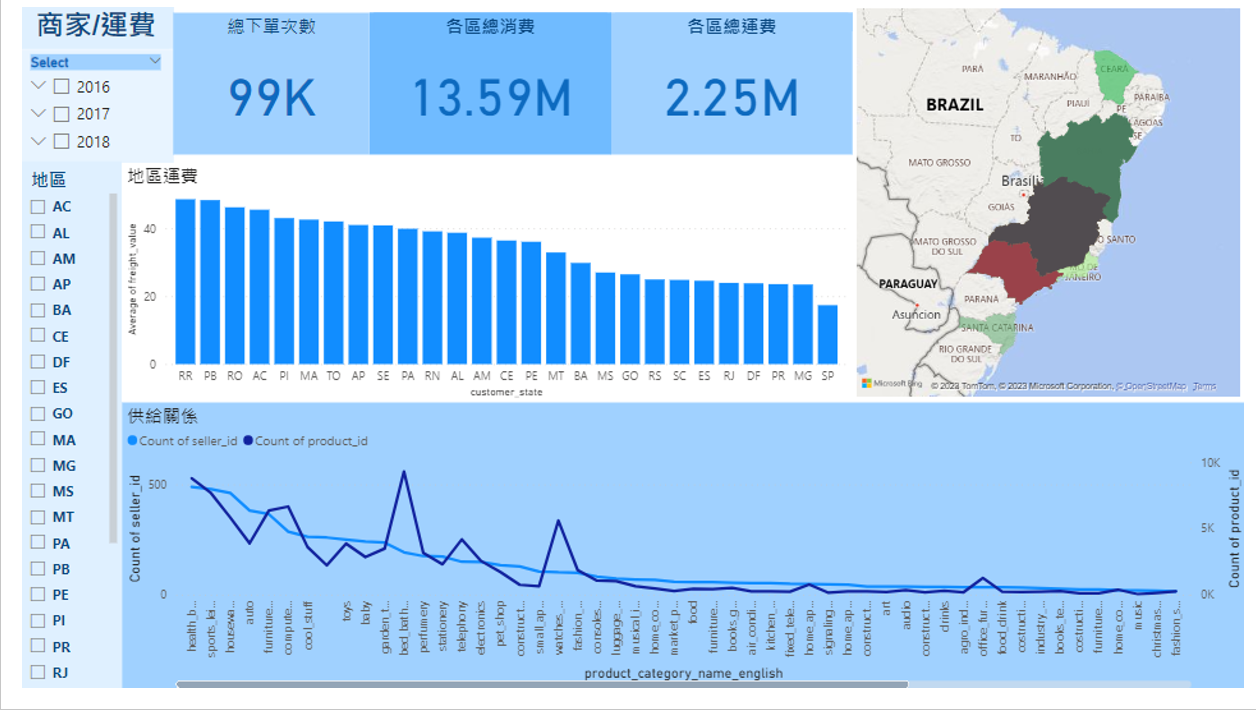Click the Terms link on the map
The image size is (1256, 710).
(1204, 384)
